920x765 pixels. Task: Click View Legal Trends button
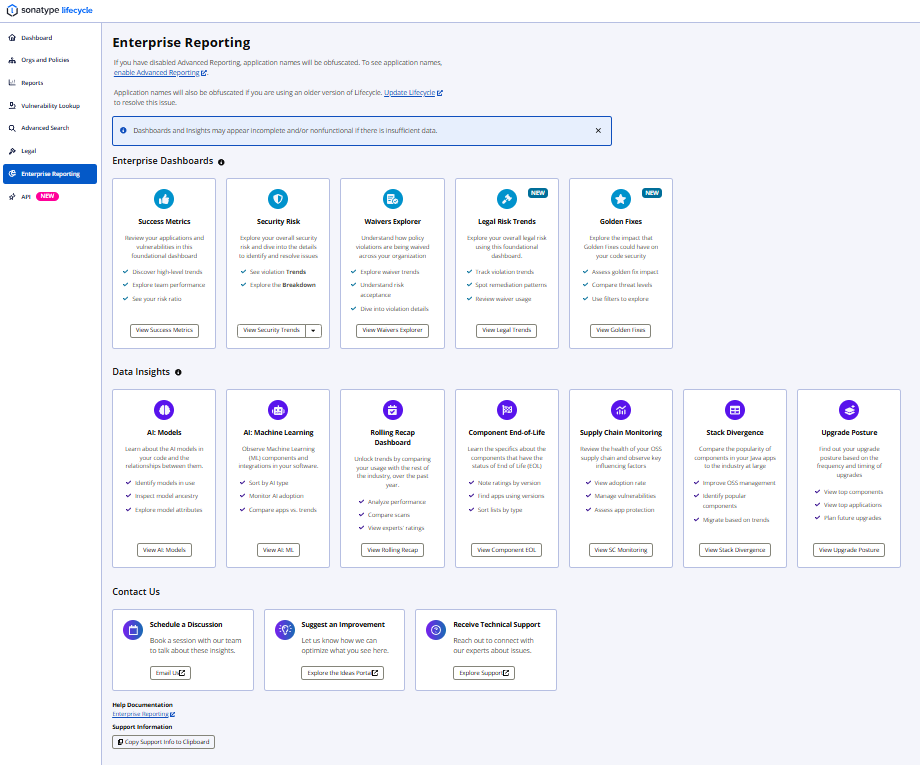(506, 331)
